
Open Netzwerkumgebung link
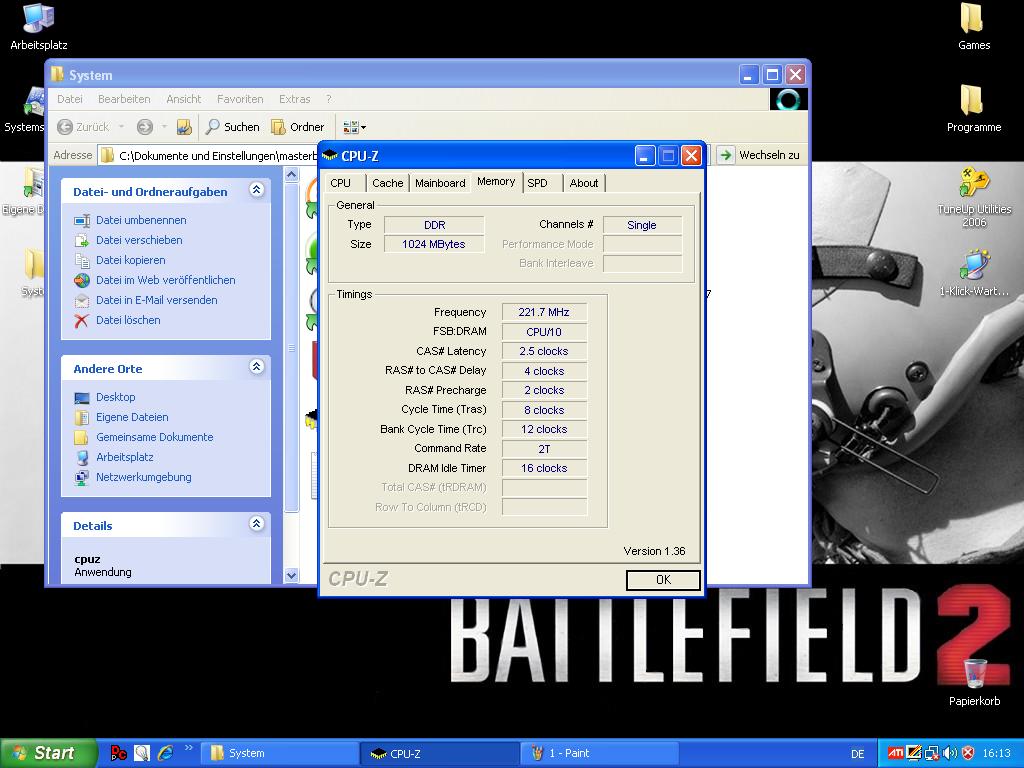(144, 477)
